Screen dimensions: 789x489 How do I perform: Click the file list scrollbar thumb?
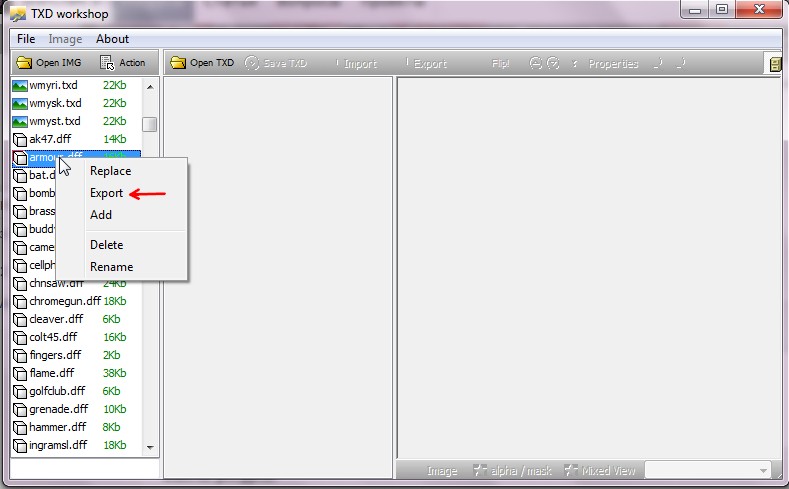tap(149, 124)
